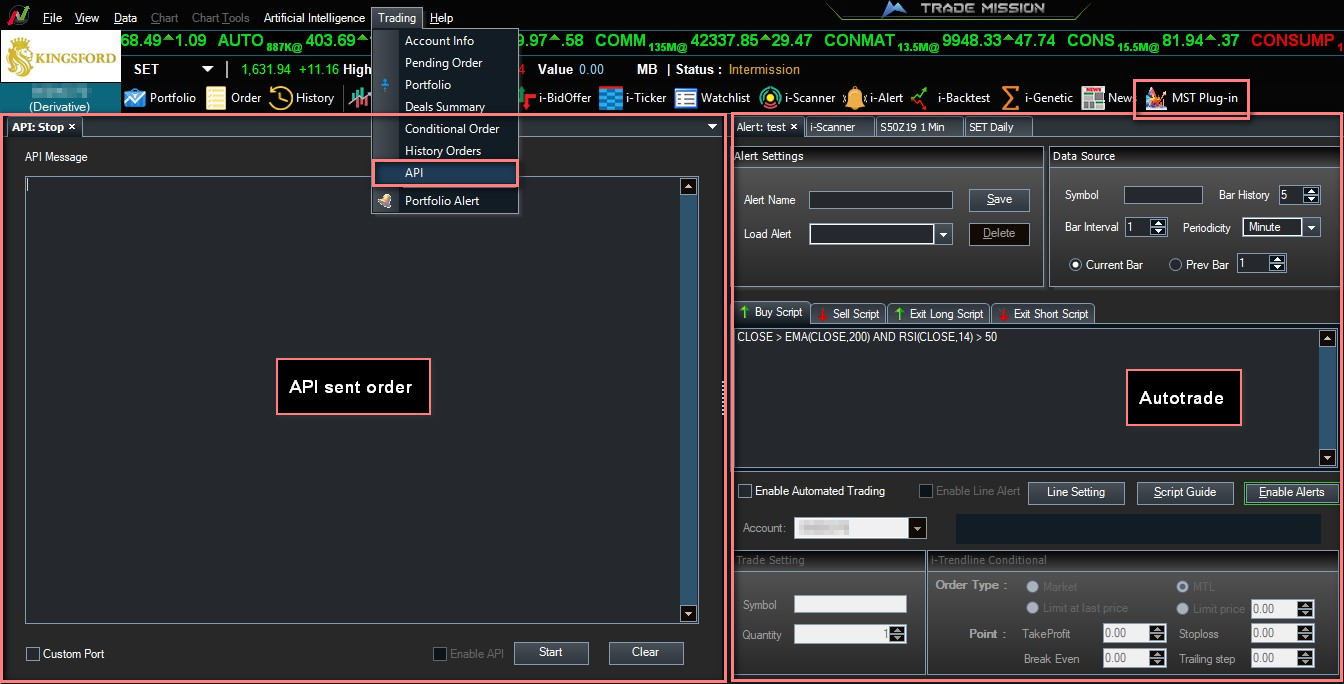Expand the SET market dropdown
This screenshot has width=1344, height=684.
pos(207,69)
